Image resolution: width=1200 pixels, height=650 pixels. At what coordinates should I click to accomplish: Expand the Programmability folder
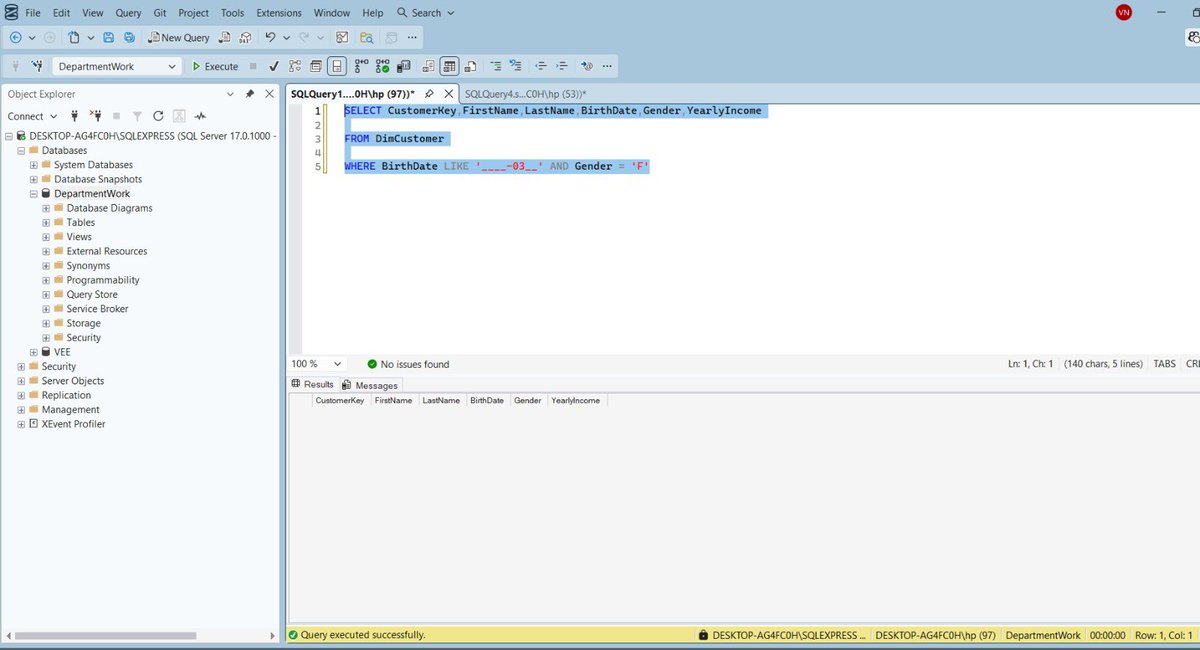[46, 280]
